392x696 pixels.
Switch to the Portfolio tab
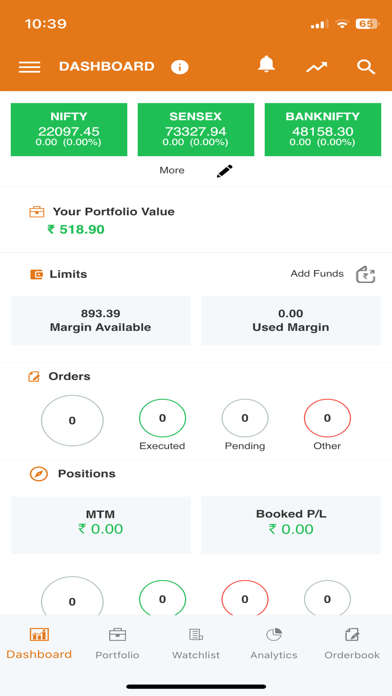coord(117,644)
